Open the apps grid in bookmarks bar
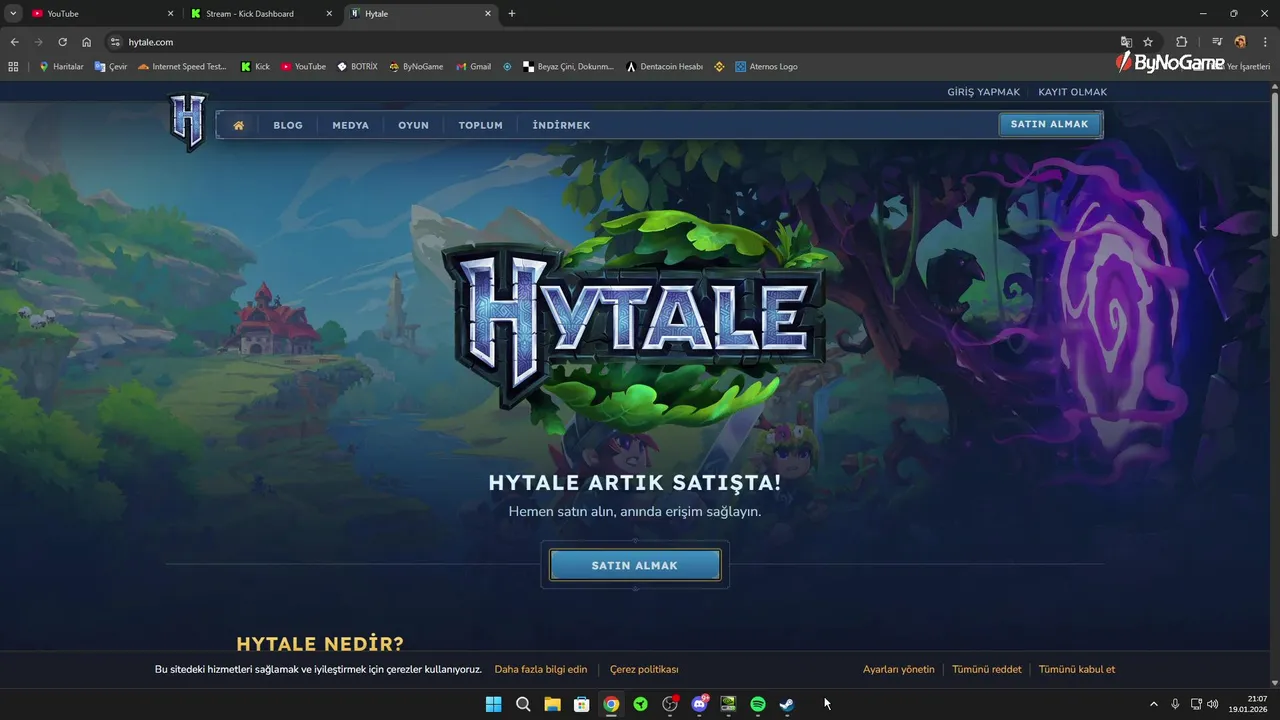This screenshot has height=720, width=1280. tap(13, 67)
